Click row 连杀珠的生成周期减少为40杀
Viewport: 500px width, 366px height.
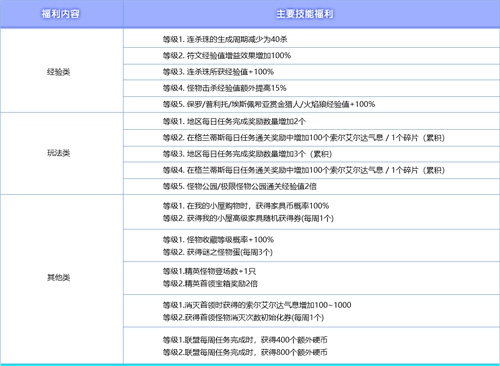click(311, 39)
